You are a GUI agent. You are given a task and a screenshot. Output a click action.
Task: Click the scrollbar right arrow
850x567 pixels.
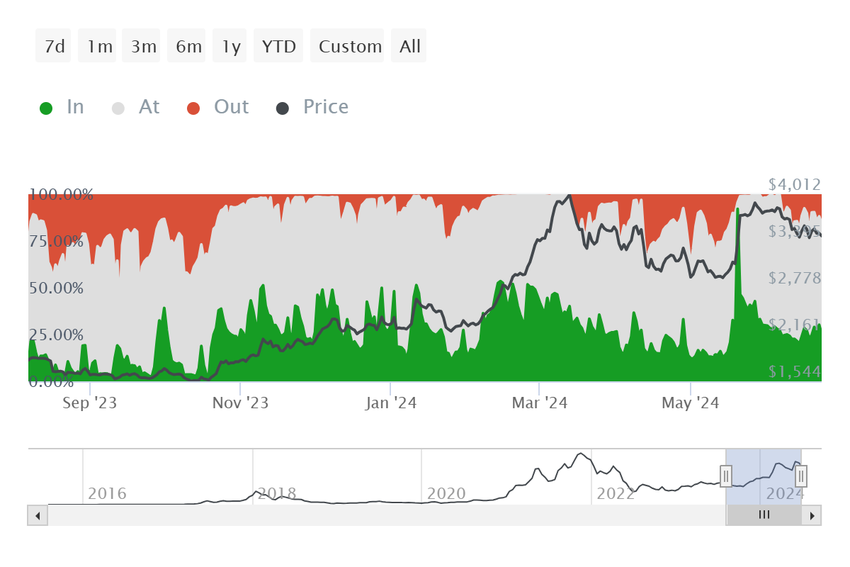[x=812, y=515]
